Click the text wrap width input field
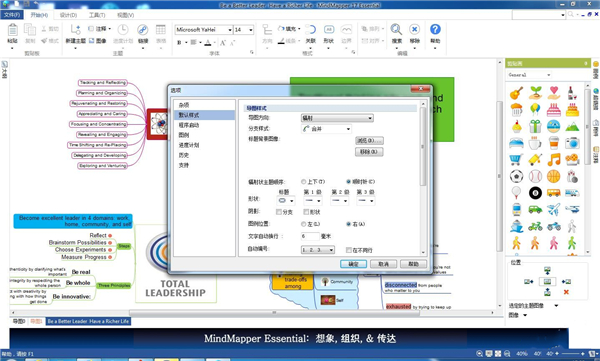Image resolution: width=600 pixels, height=361 pixels. 310,236
